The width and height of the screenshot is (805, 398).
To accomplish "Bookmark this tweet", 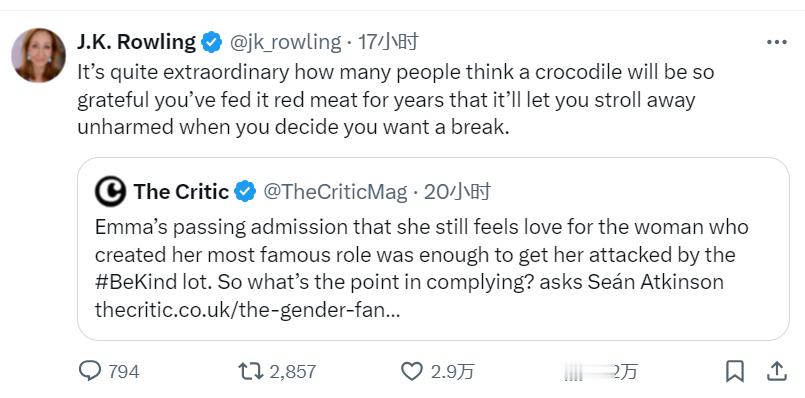I will (735, 371).
